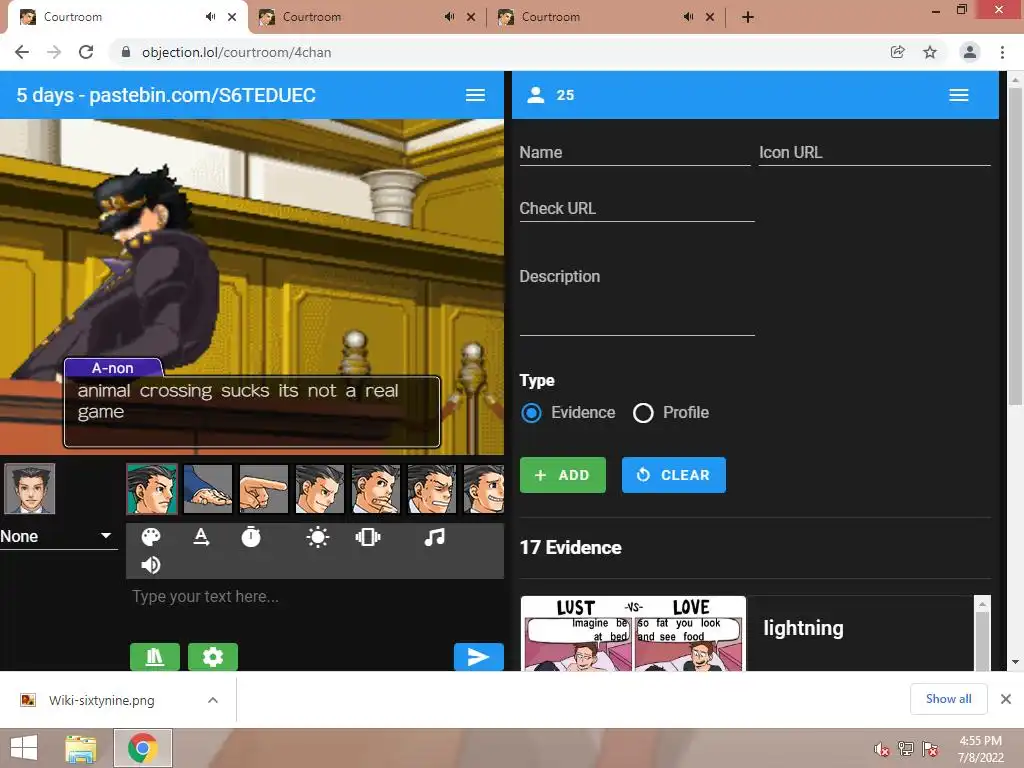Focus the Check URL input field
This screenshot has height=768, width=1024.
(637, 209)
